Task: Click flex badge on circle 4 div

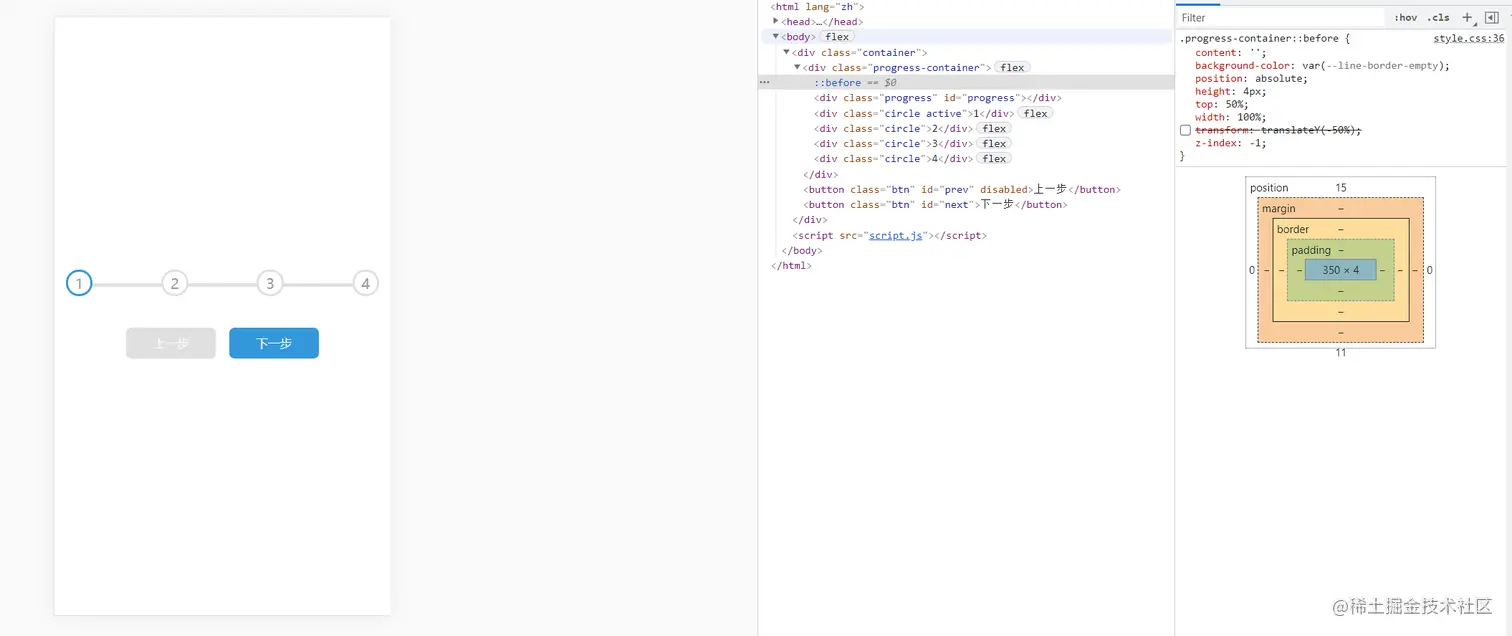Action: pyautogui.click(x=994, y=159)
